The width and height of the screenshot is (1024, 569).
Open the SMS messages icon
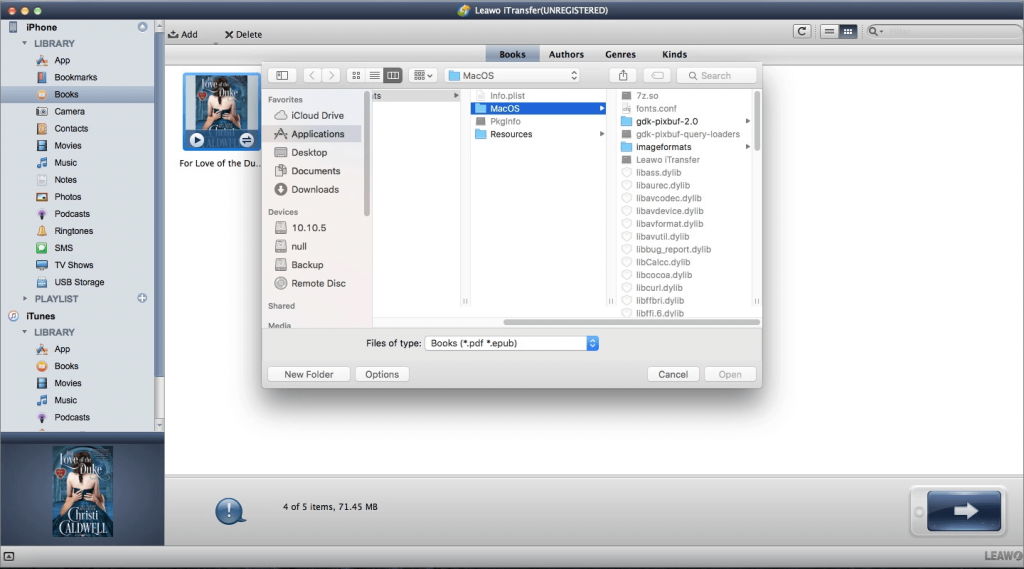42,248
